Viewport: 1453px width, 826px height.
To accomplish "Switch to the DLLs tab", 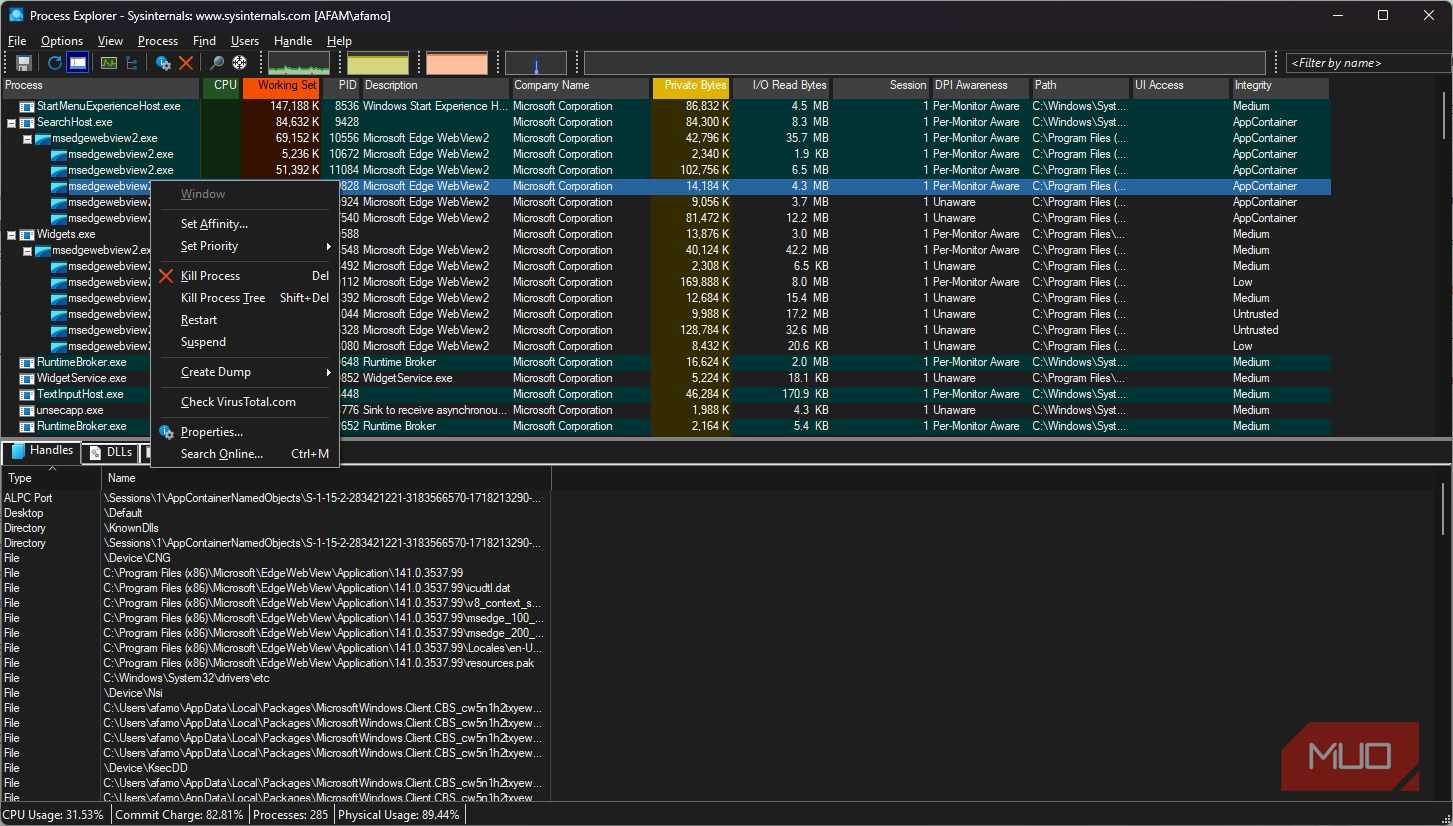I will coord(110,452).
